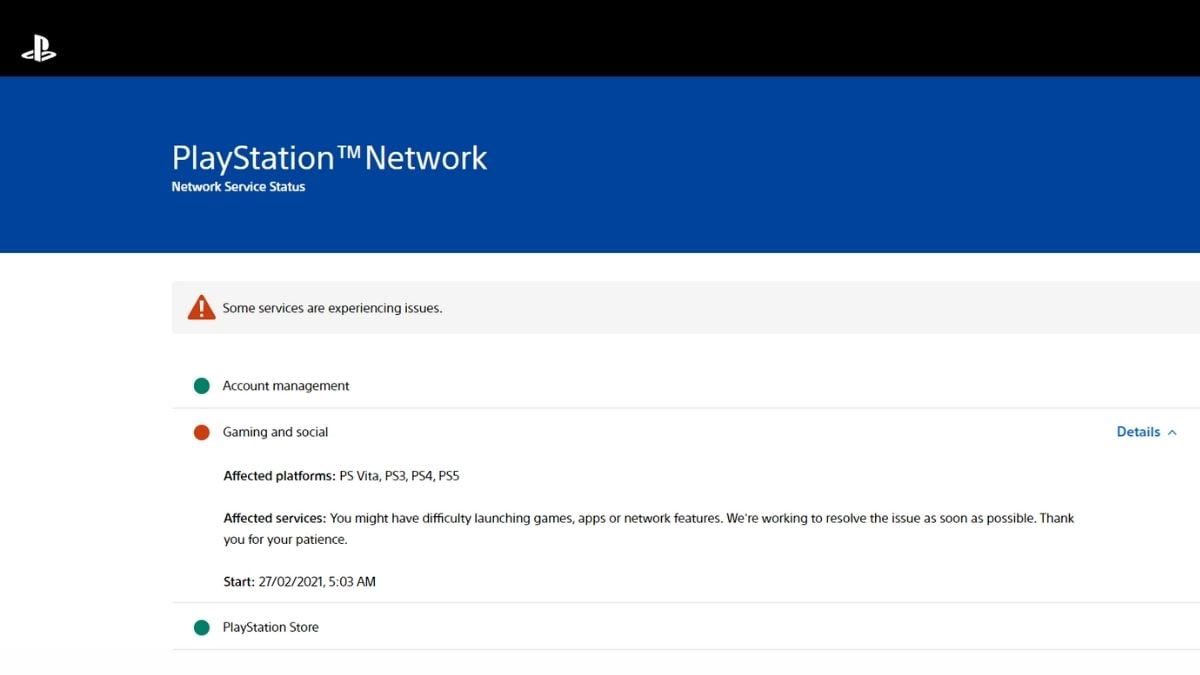
Task: Click the PlayStation Network heading
Action: tap(329, 158)
